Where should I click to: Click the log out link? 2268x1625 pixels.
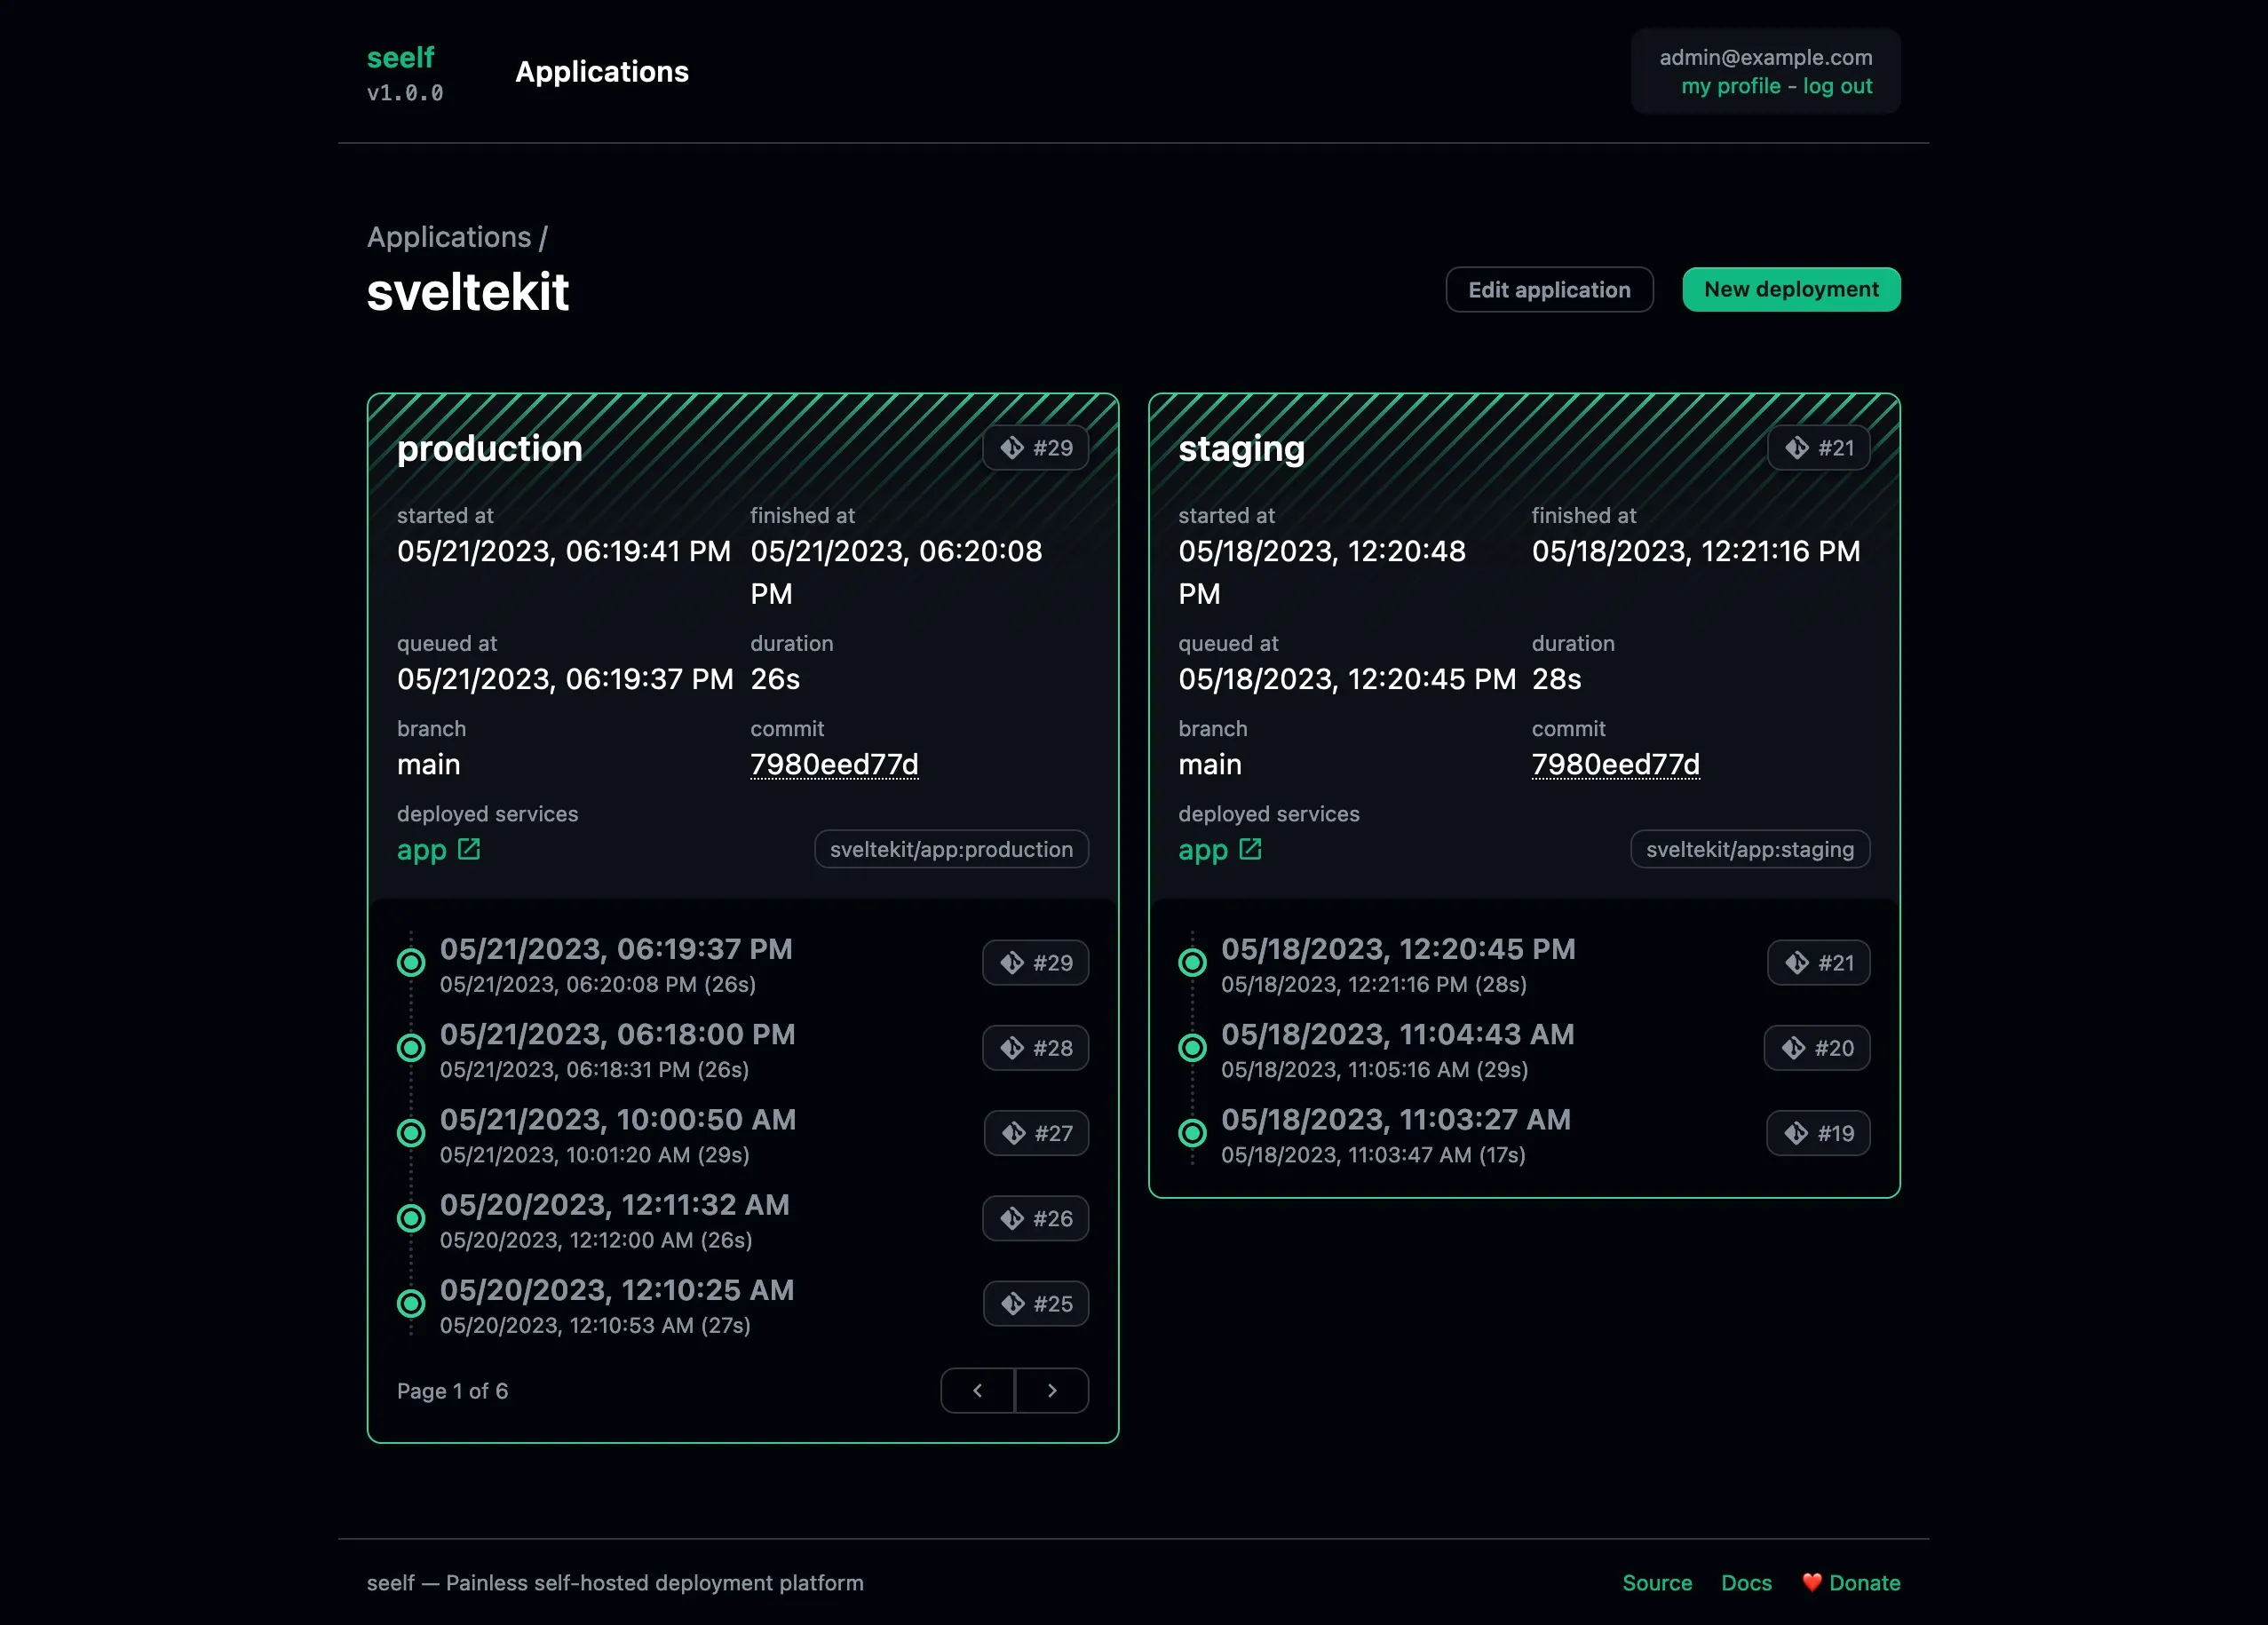tap(1839, 86)
